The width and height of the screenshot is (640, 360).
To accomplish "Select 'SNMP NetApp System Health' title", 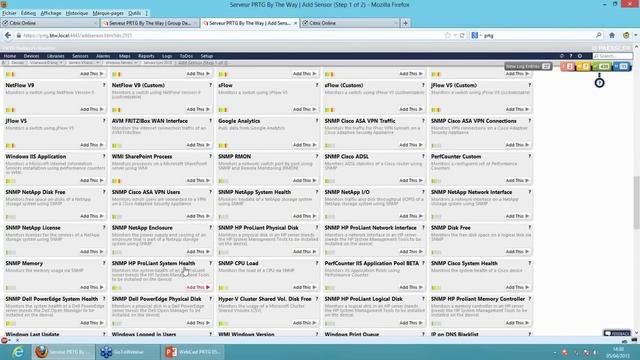I will click(254, 192).
